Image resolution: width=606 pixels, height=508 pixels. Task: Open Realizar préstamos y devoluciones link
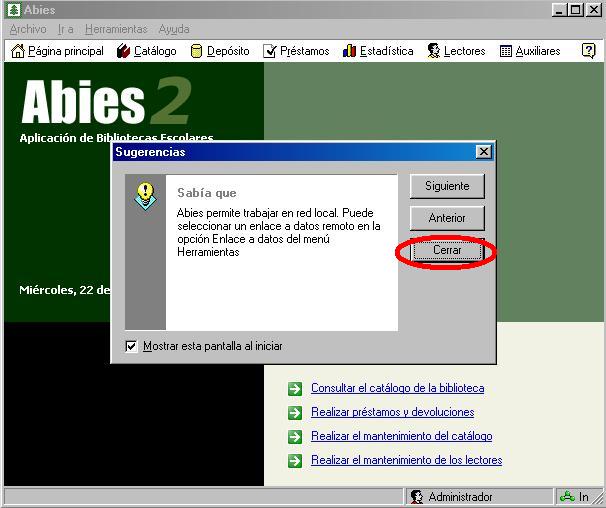coord(392,412)
